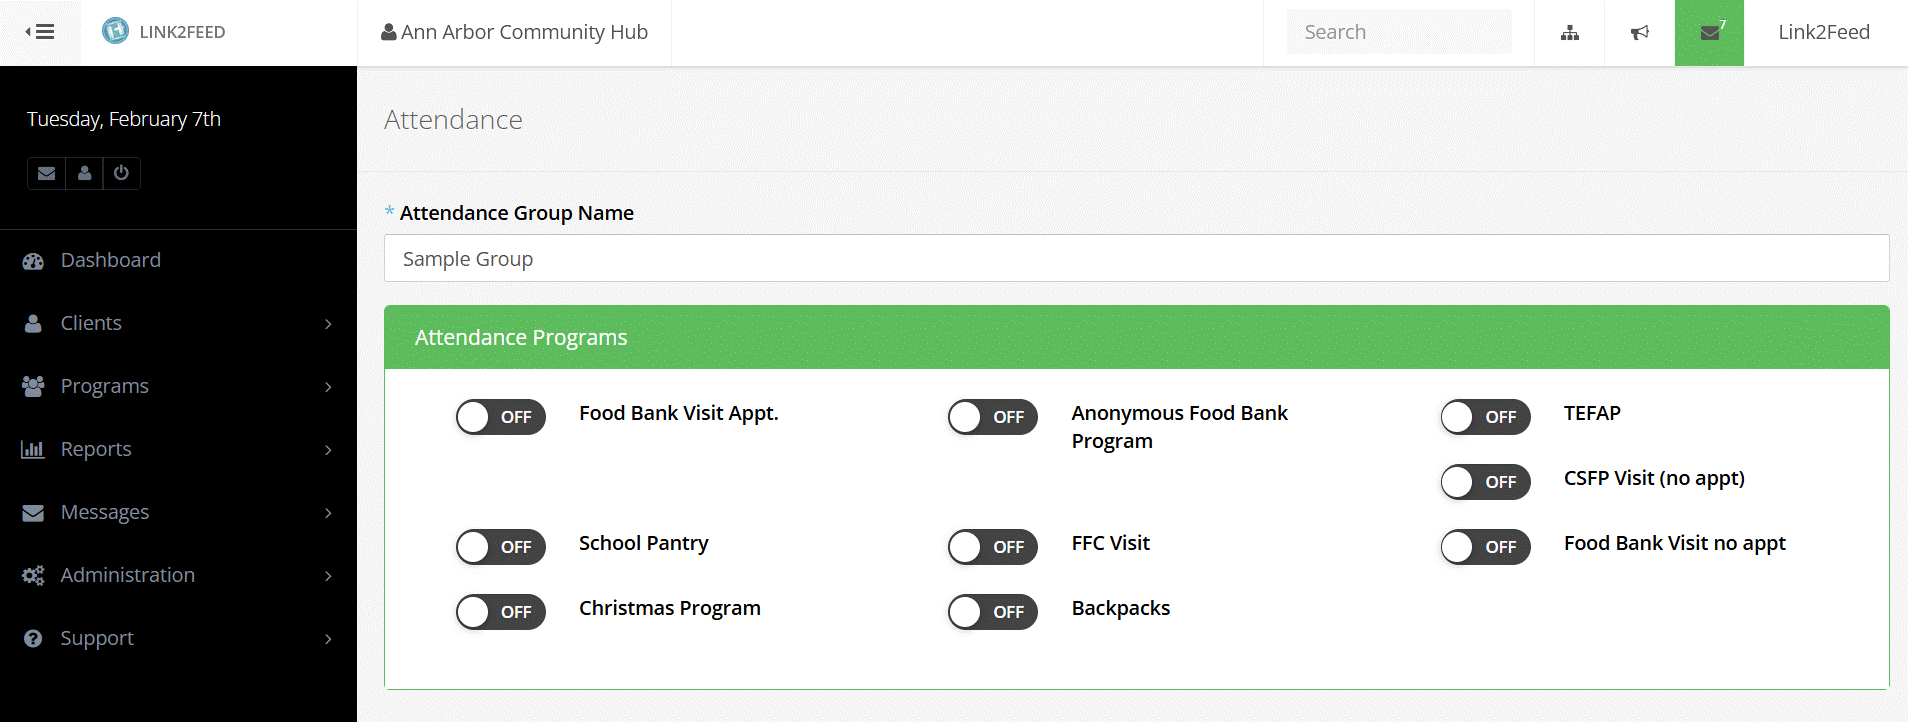Viewport: 1908px width, 722px height.
Task: Click the Link2Feed logo icon
Action: tap(119, 31)
